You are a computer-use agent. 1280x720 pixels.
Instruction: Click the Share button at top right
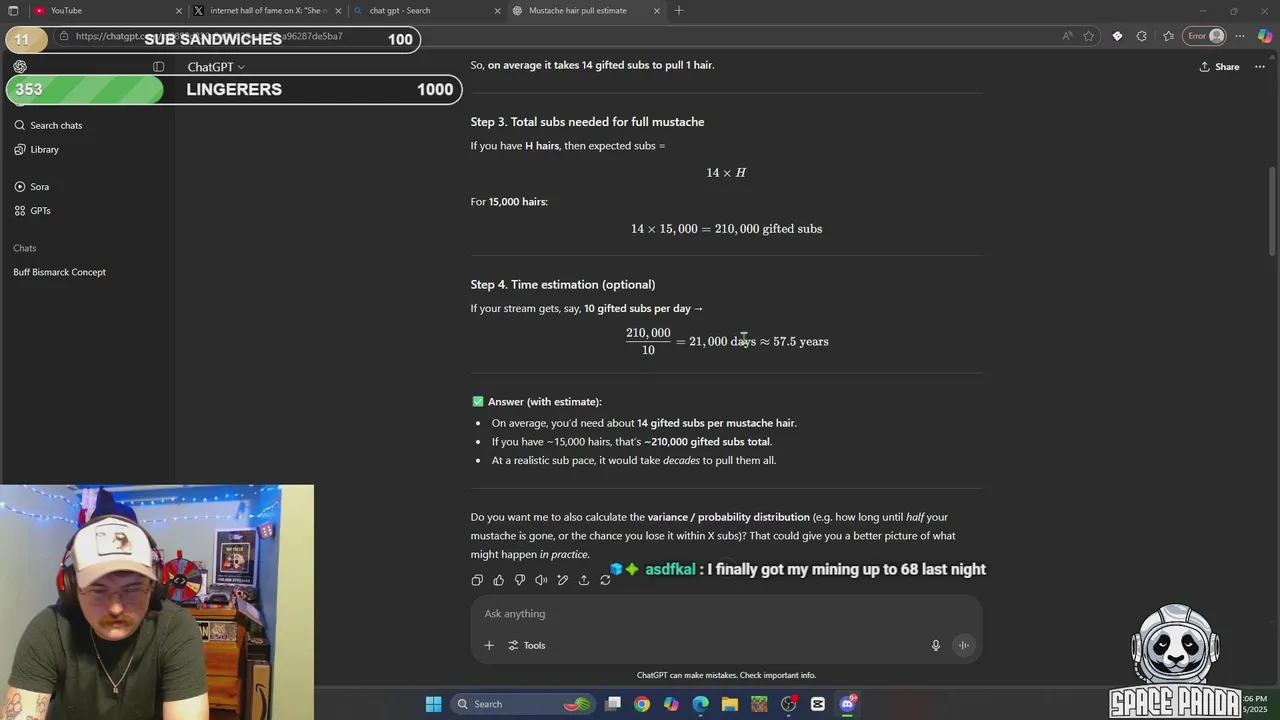(x=1219, y=67)
